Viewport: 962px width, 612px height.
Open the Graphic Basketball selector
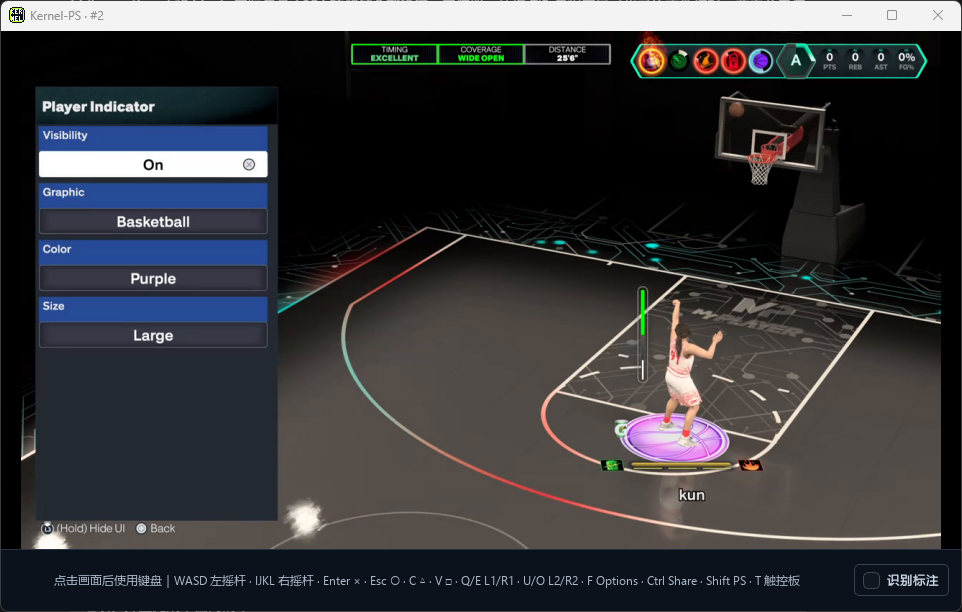tap(153, 221)
